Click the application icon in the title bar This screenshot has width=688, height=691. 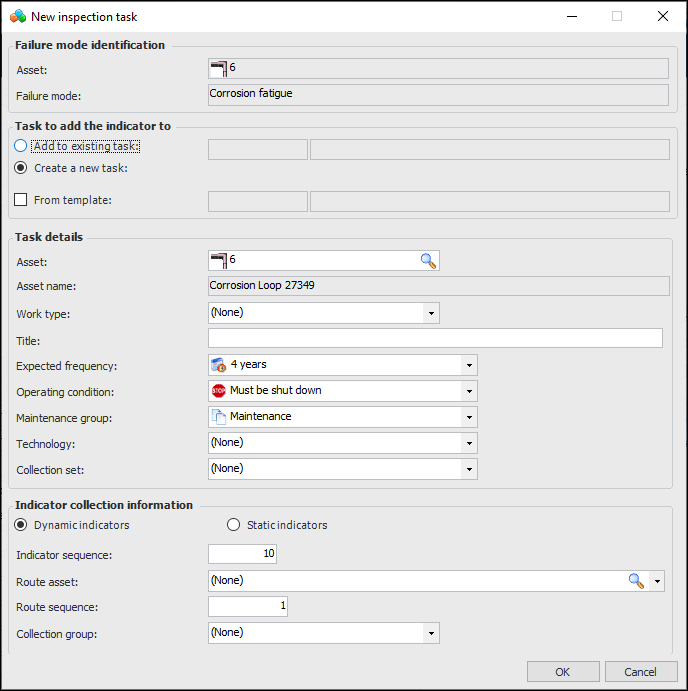pyautogui.click(x=18, y=16)
